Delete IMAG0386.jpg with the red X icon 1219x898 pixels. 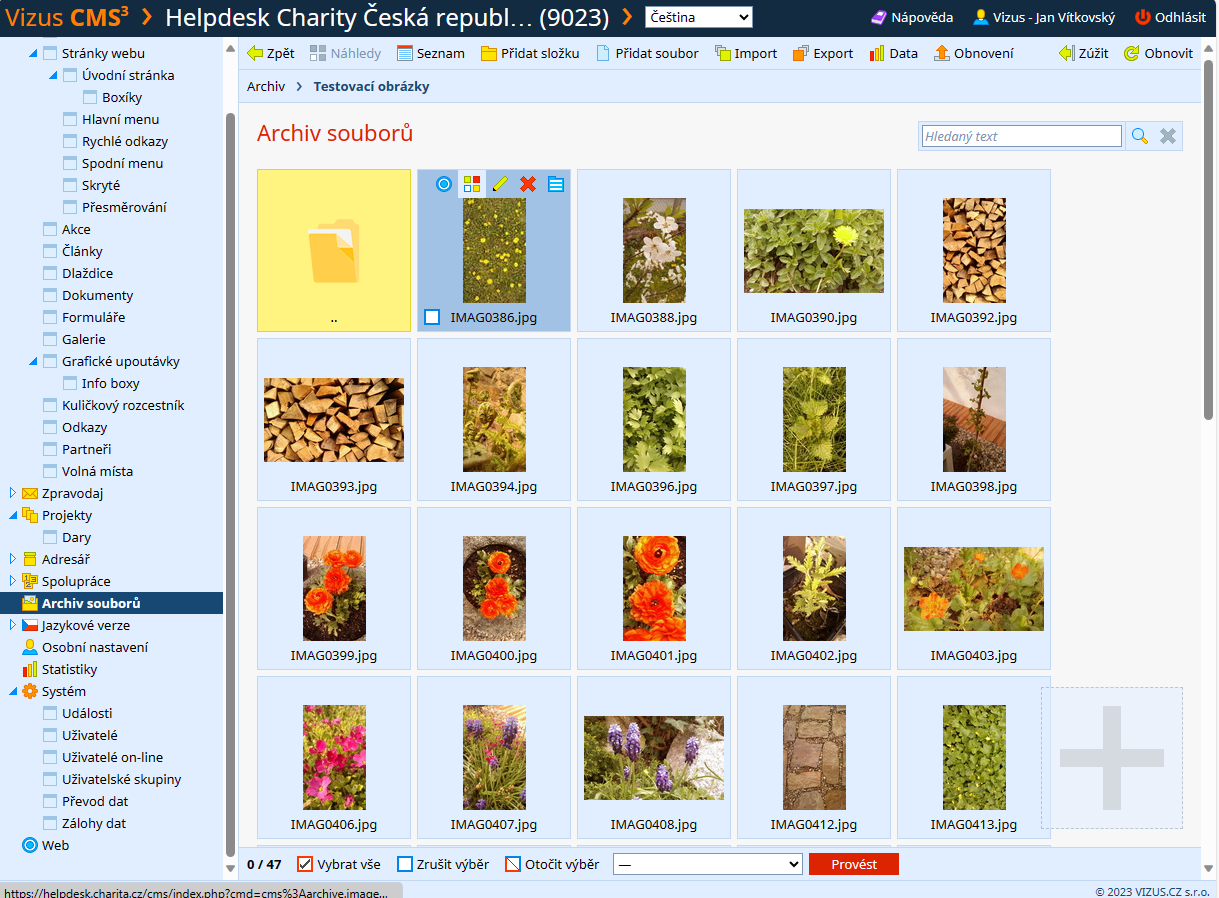click(528, 184)
